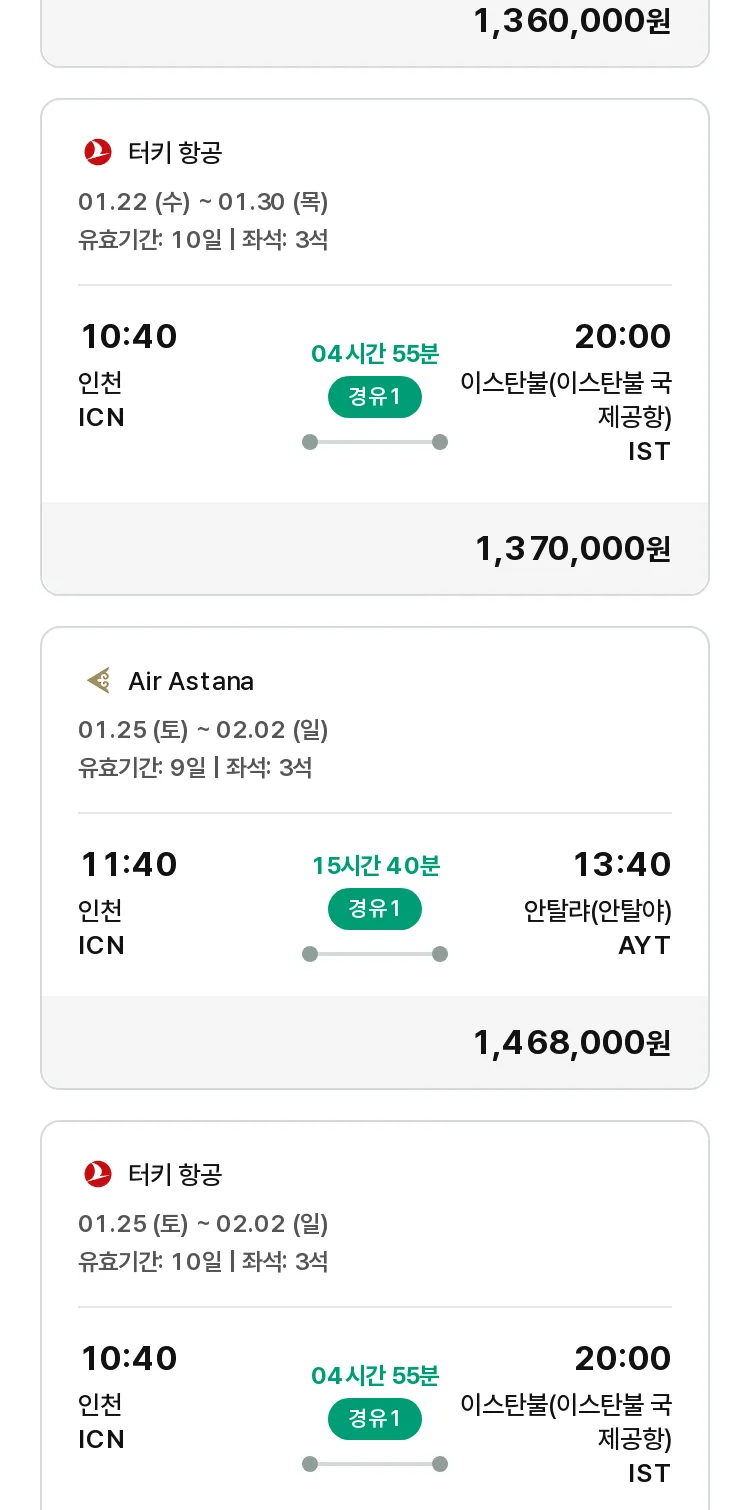Click Turkish Airlines logo on 01.25 flight

click(x=98, y=1173)
